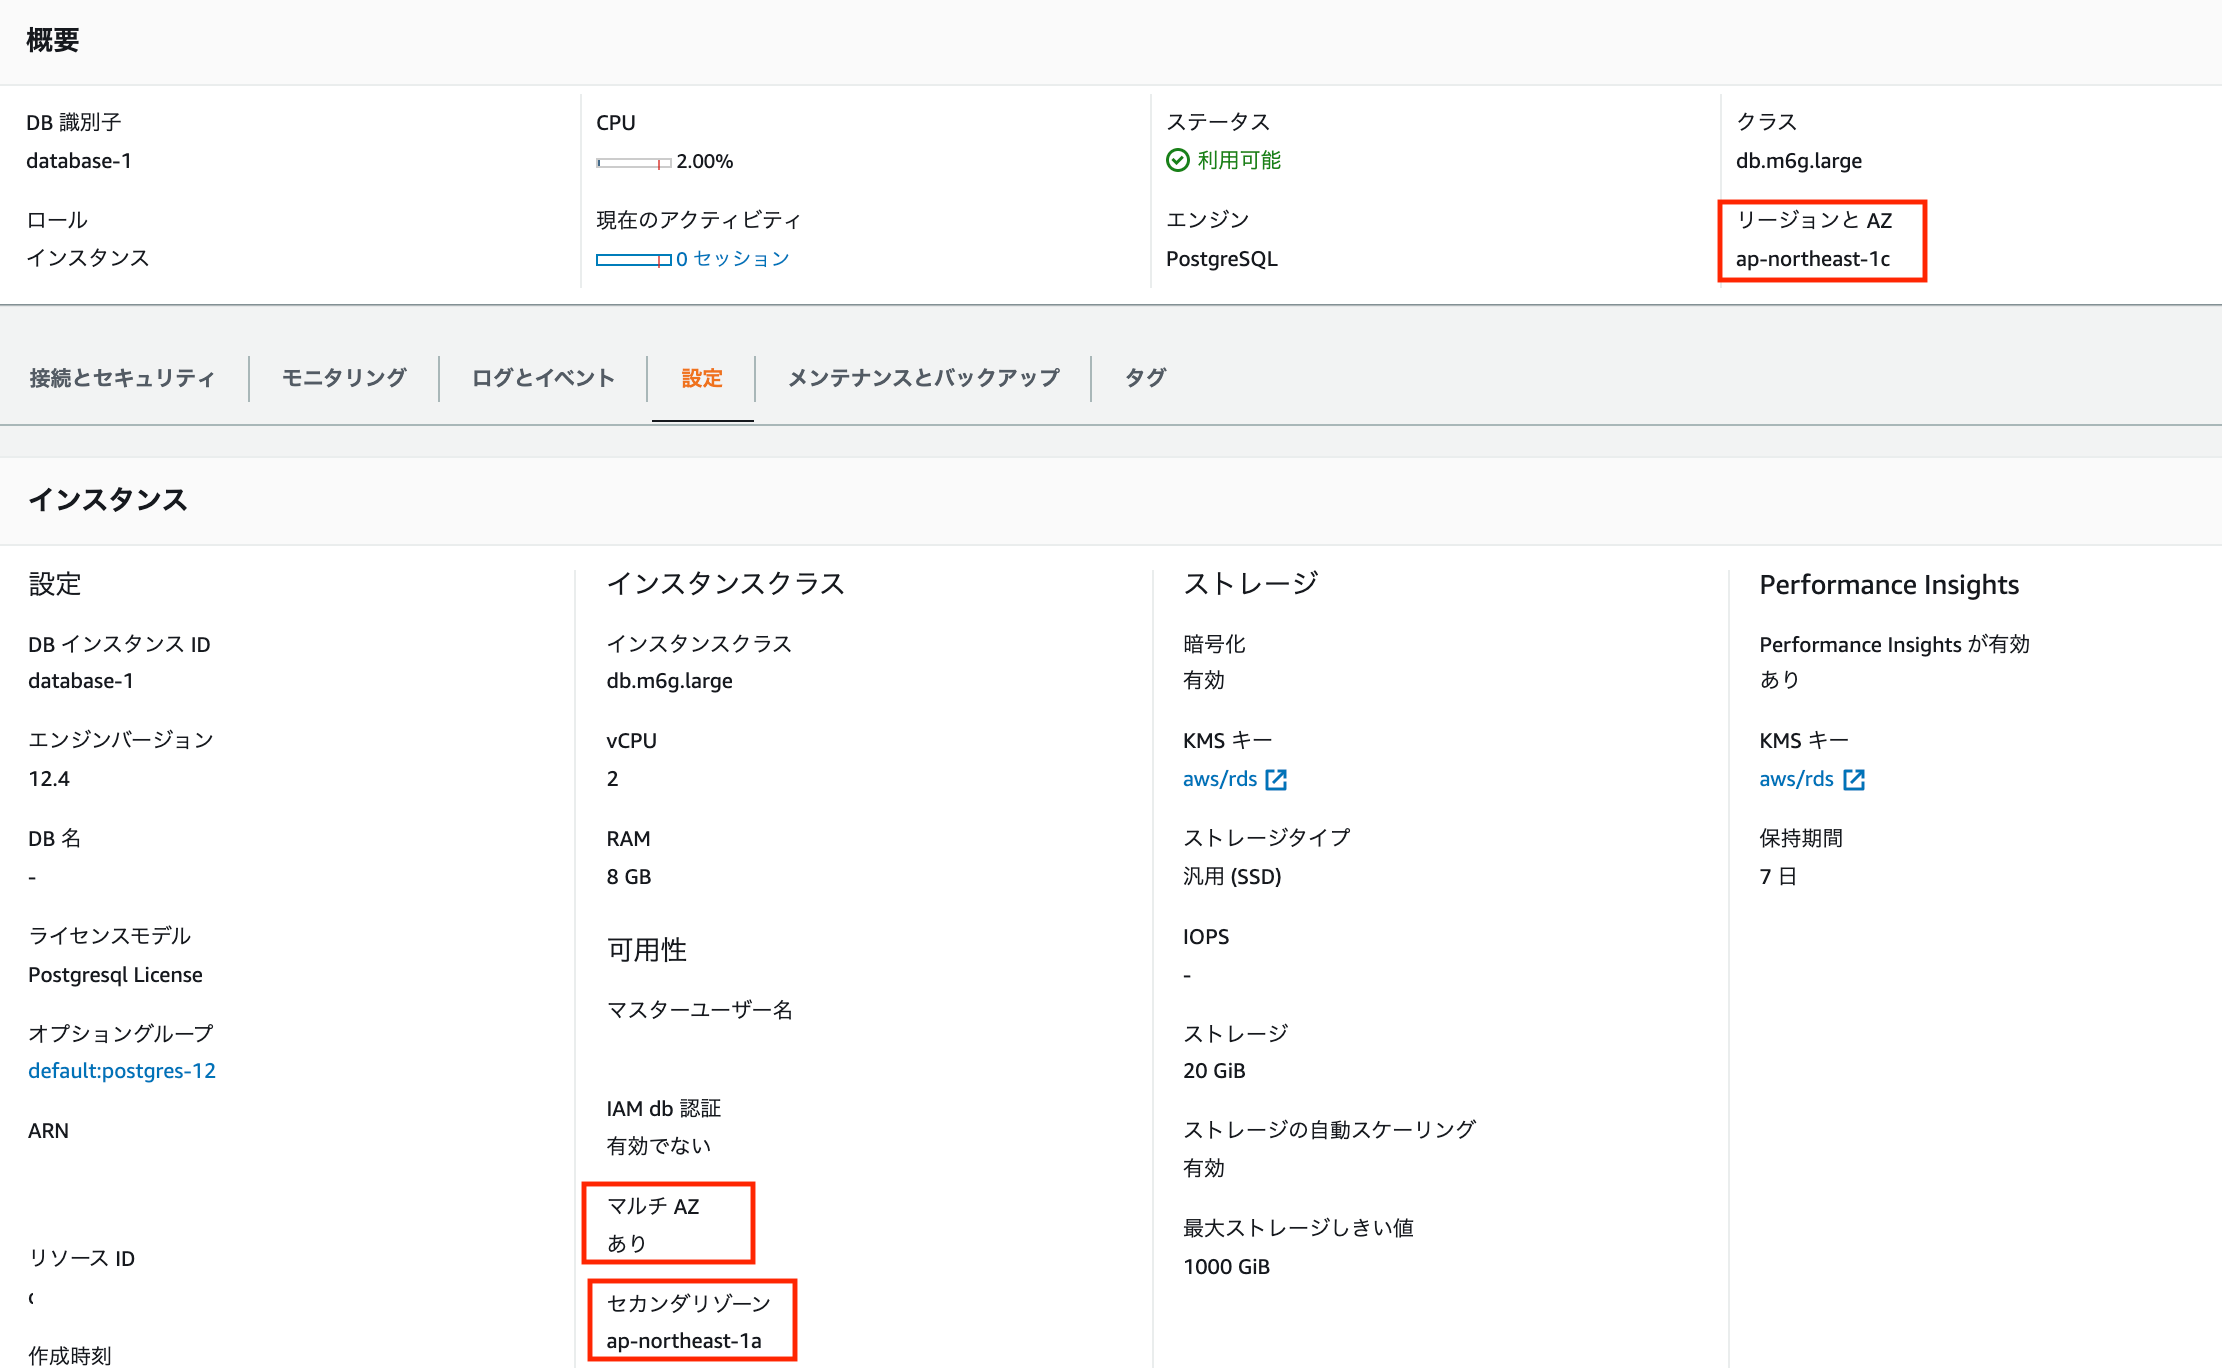Click the マルチ AZ あり highlighted field
Image resolution: width=2222 pixels, height=1368 pixels.
click(668, 1222)
